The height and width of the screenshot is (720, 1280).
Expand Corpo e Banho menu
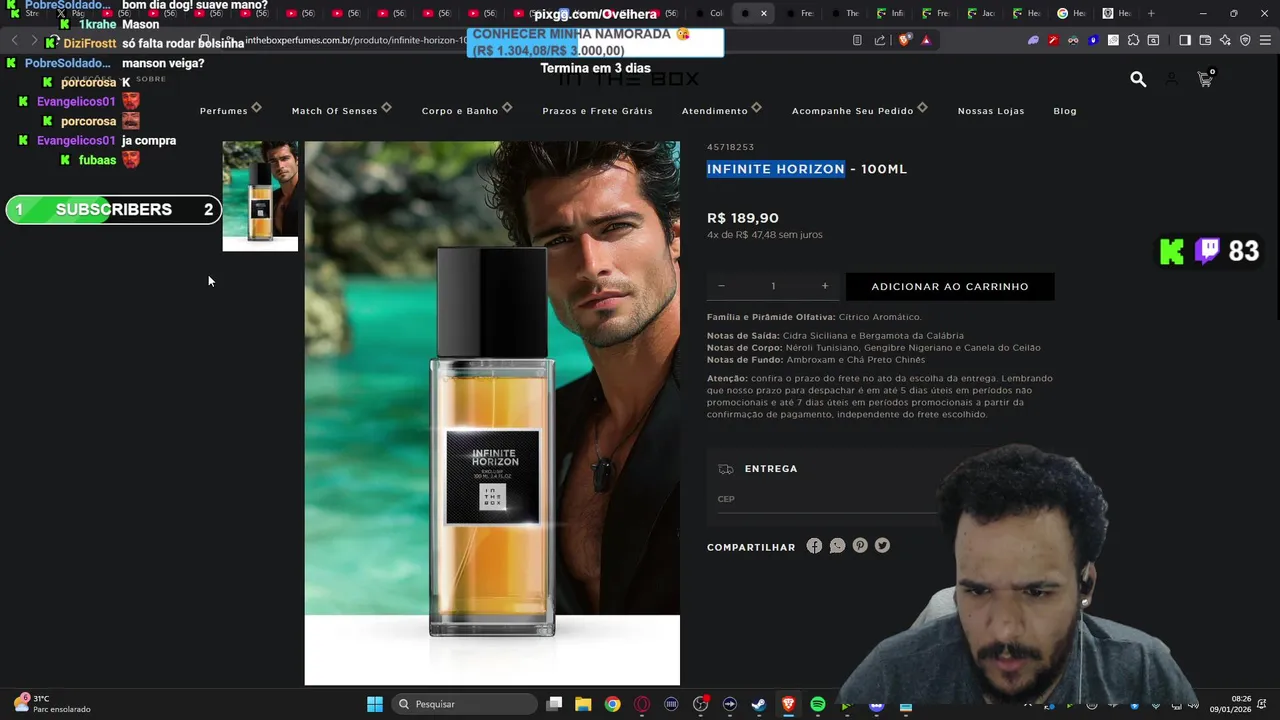[467, 110]
